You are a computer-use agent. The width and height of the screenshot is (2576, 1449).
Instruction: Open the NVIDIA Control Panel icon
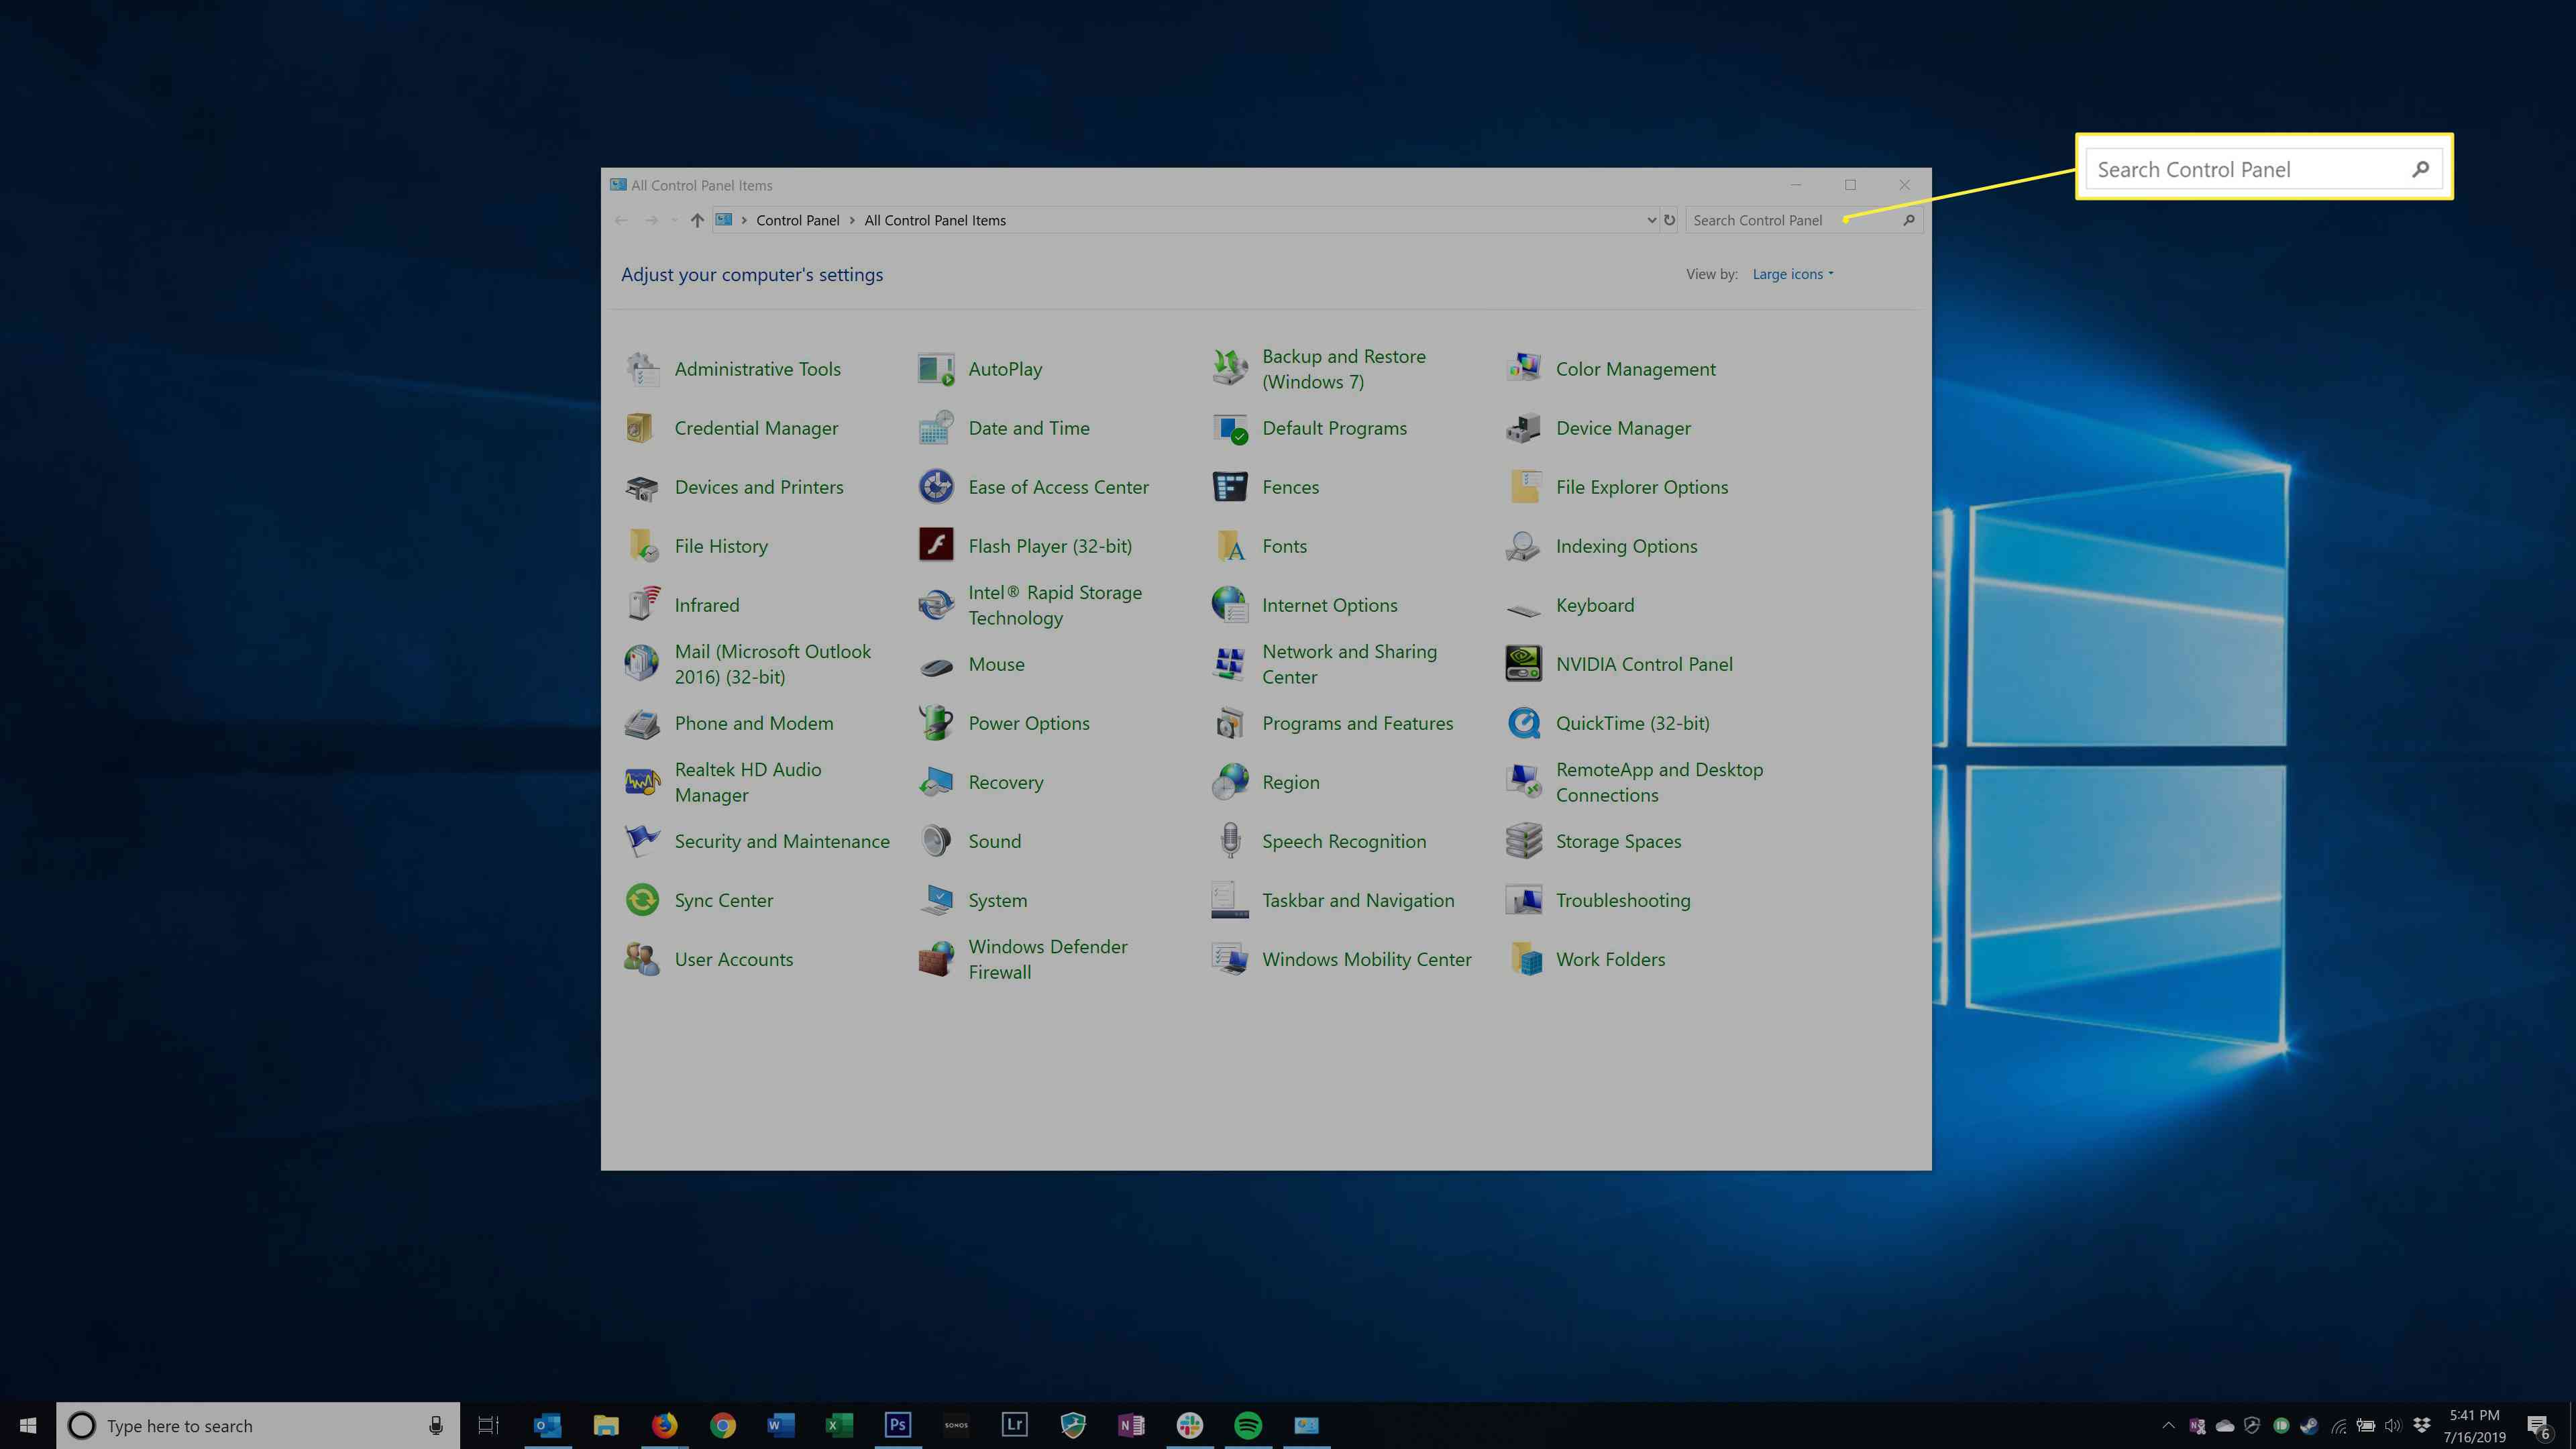pos(1523,664)
